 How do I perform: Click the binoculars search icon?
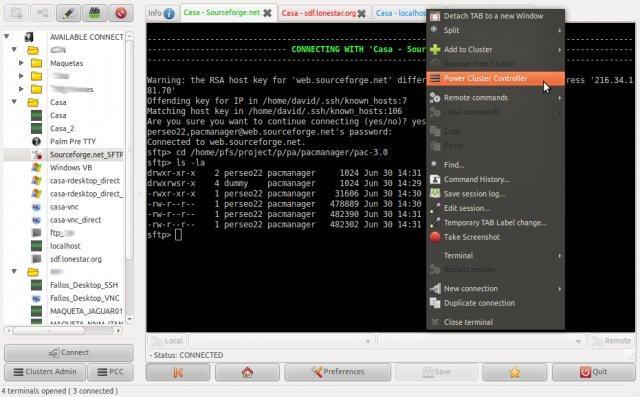(95, 13)
